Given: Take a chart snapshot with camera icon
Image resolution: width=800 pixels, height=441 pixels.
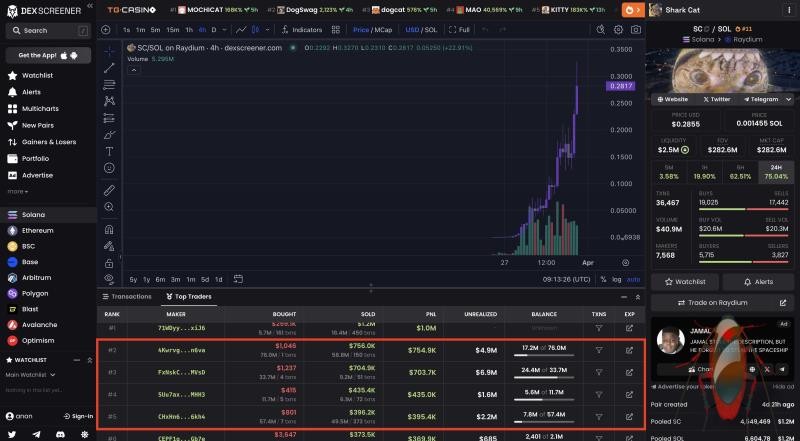Looking at the screenshot, I should (x=636, y=30).
